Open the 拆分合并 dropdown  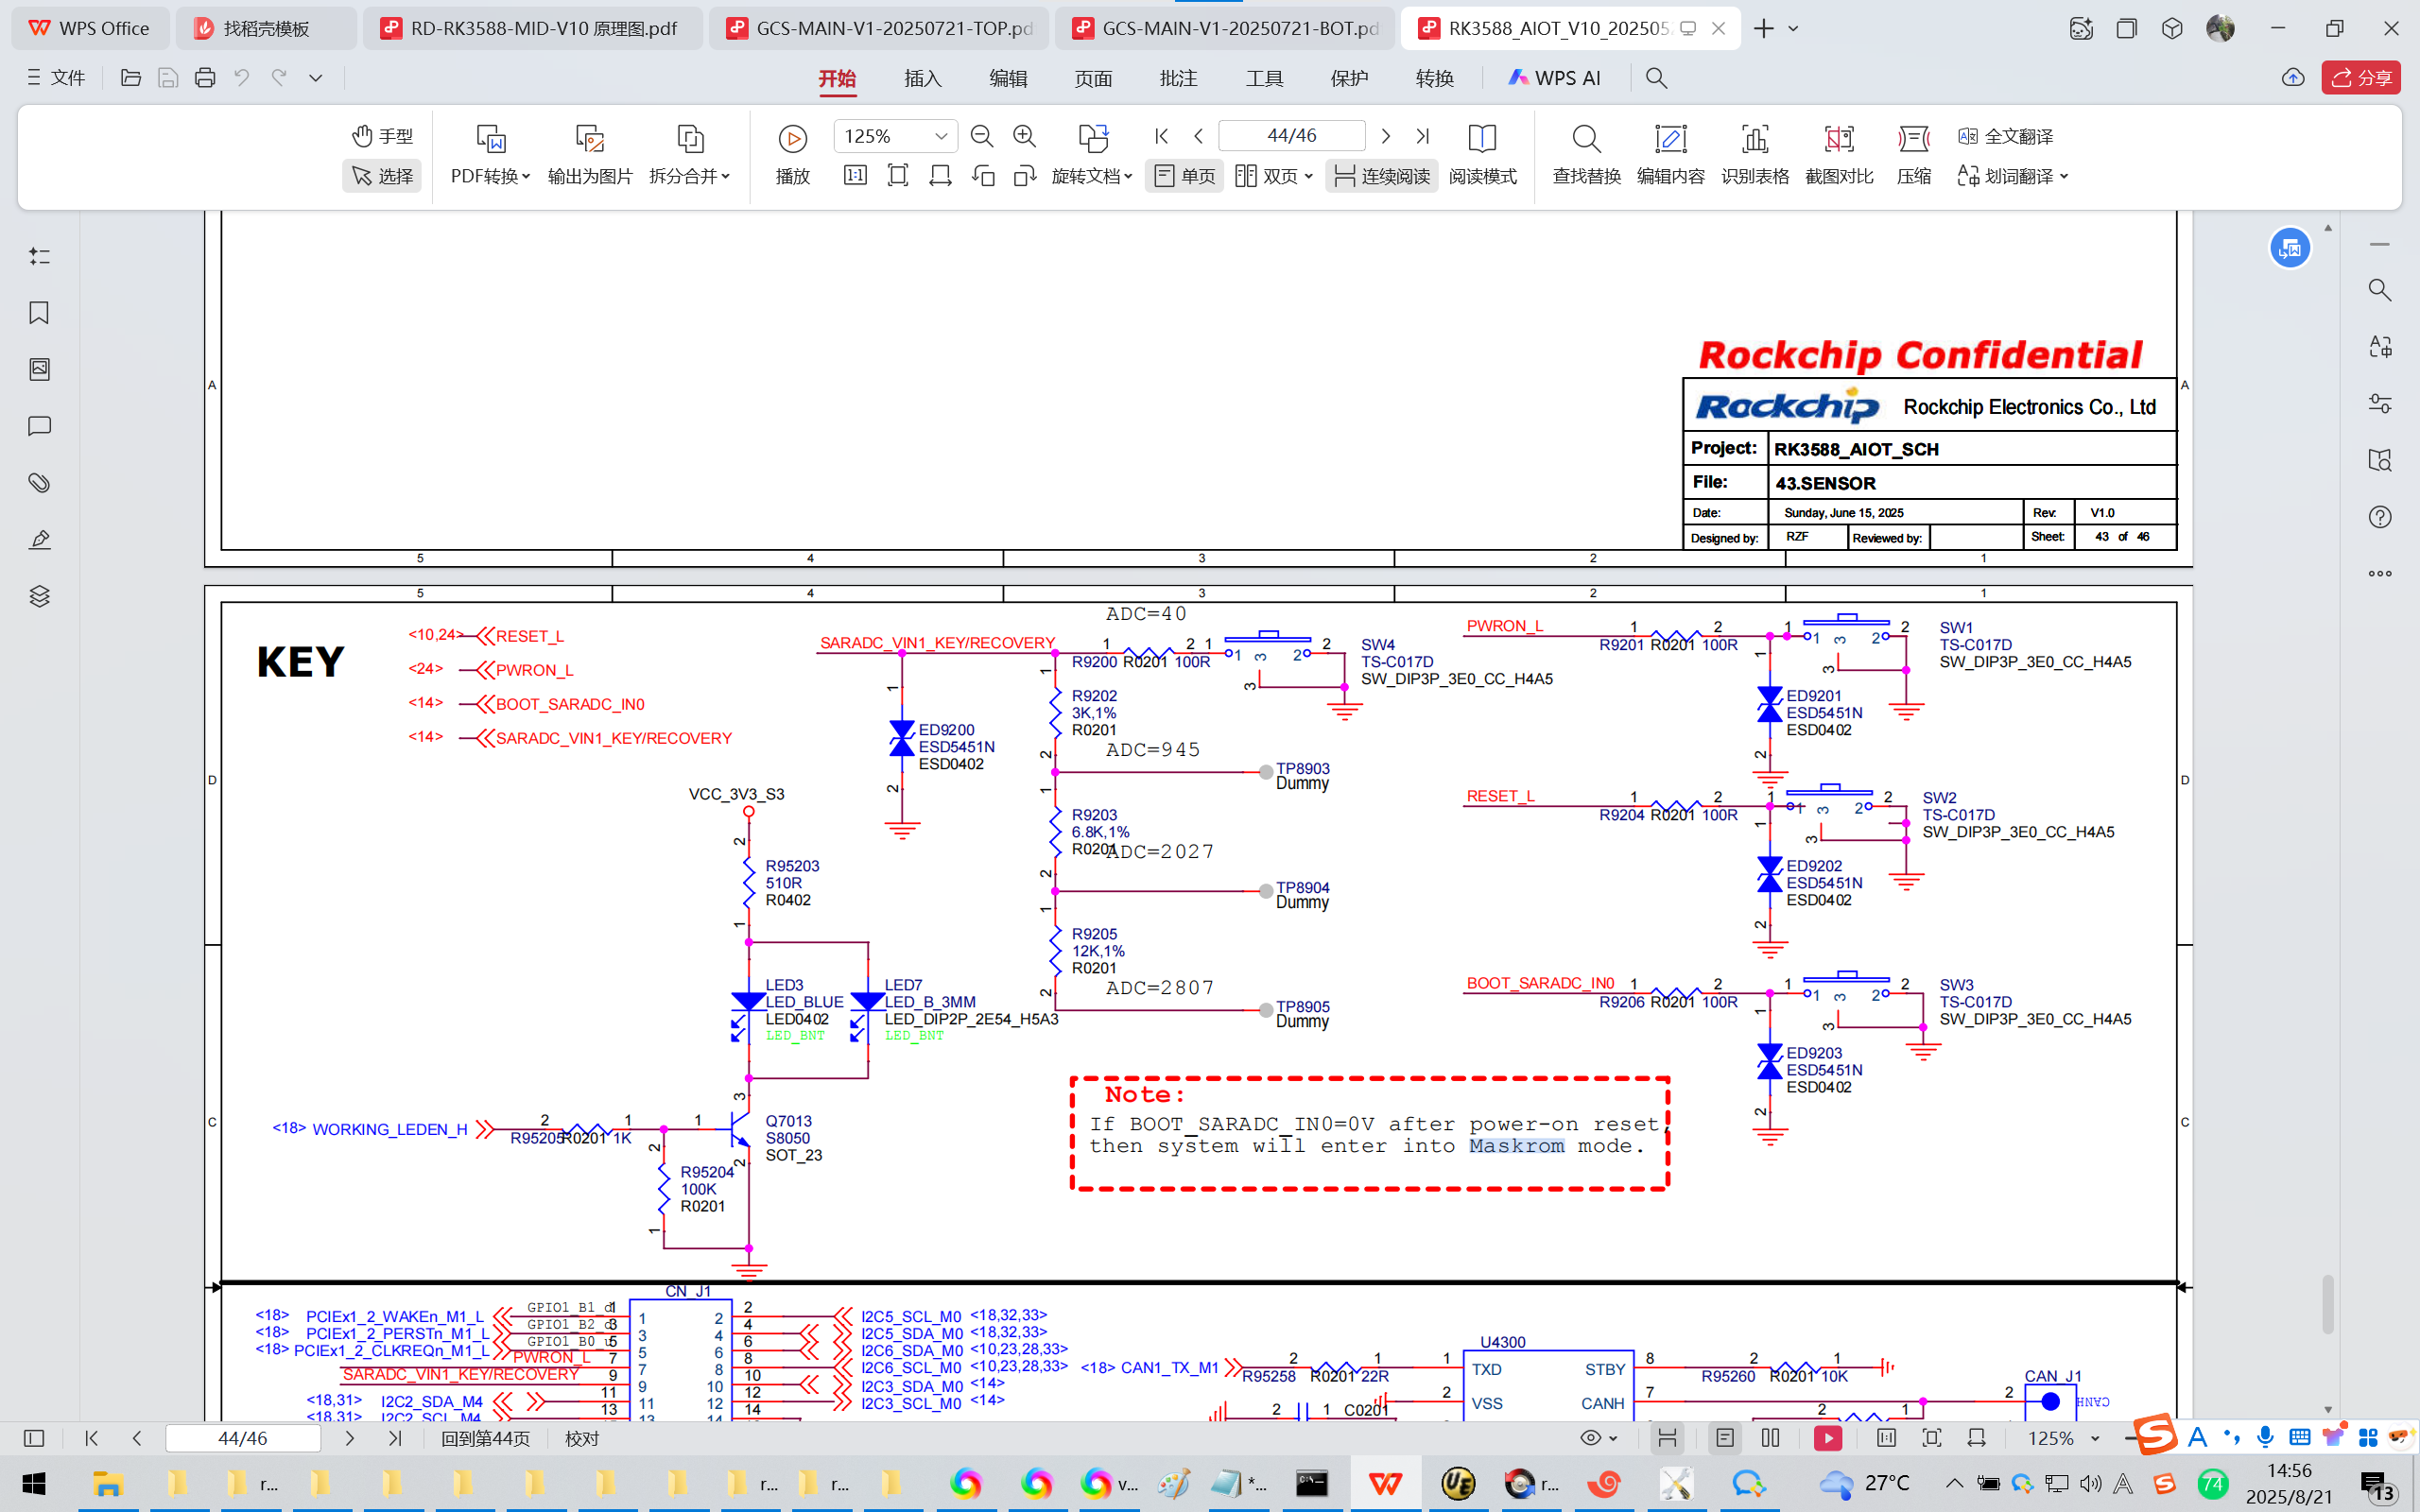(690, 176)
